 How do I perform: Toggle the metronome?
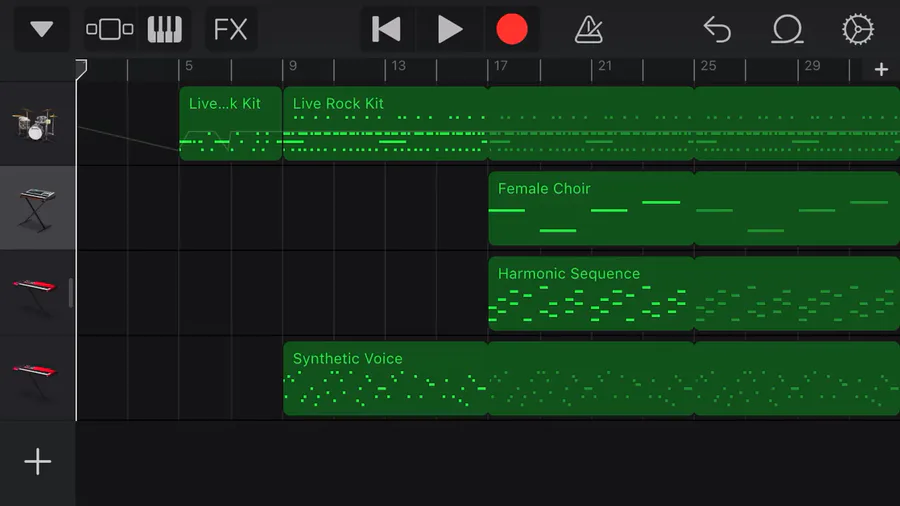(588, 29)
